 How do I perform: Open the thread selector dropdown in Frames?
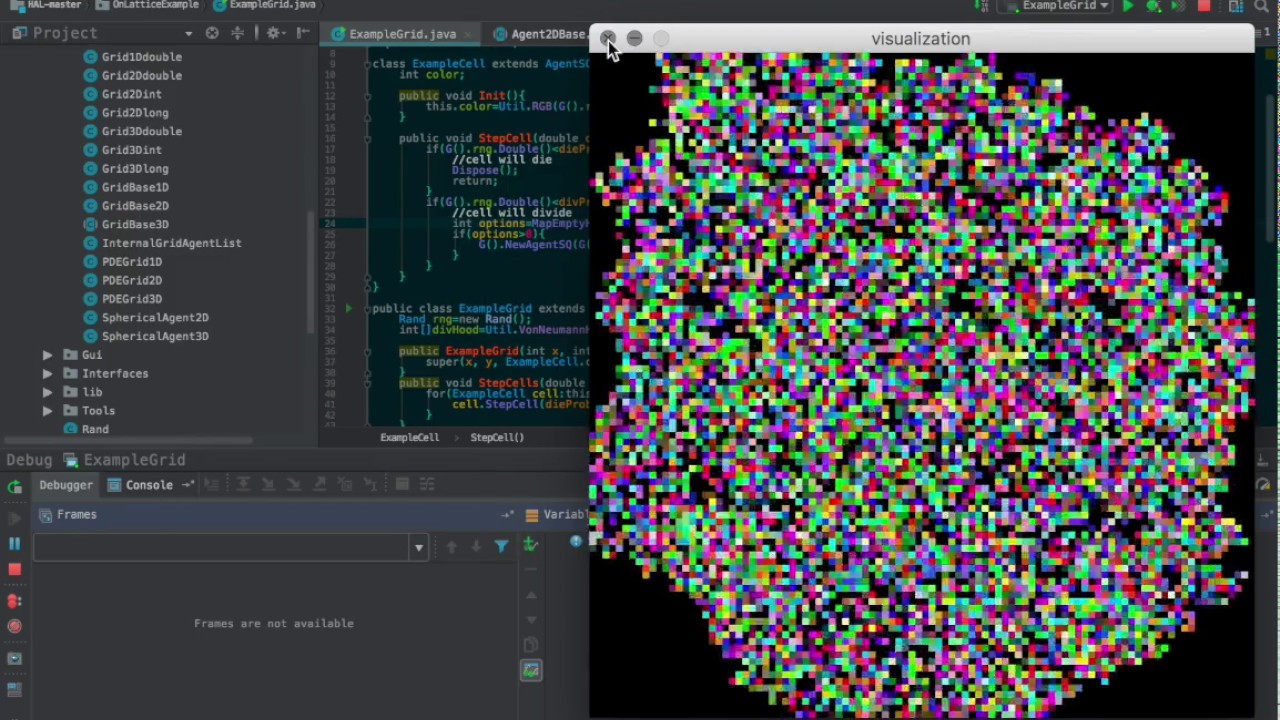419,547
